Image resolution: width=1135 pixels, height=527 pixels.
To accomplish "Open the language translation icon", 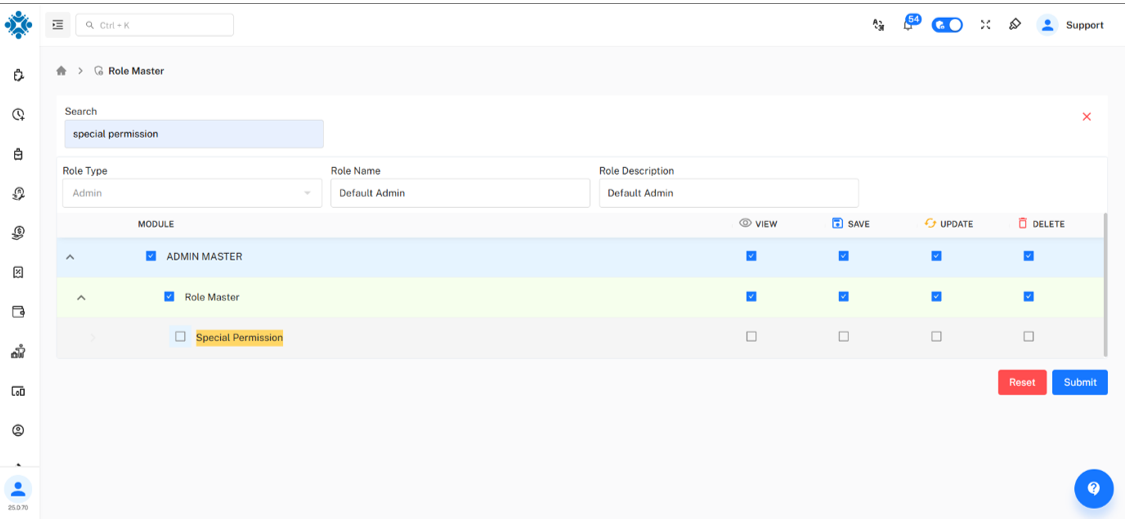I will tap(878, 25).
